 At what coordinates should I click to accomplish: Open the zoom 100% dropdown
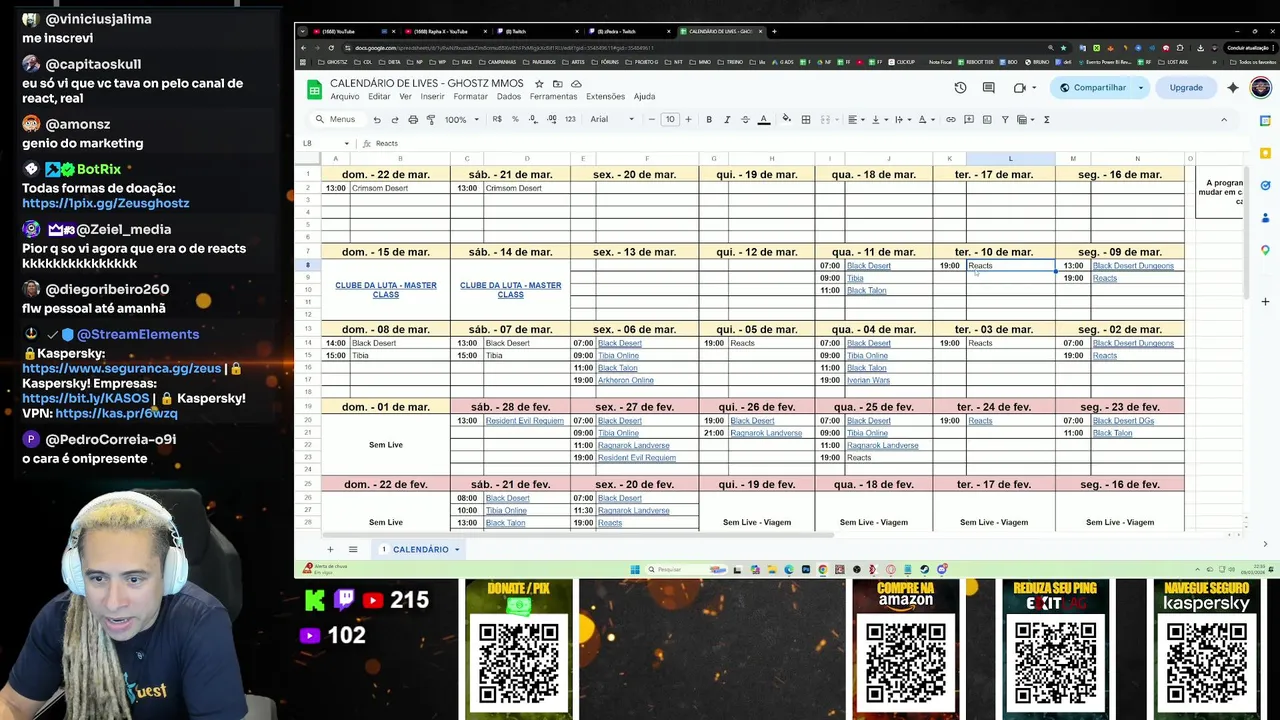pos(460,119)
